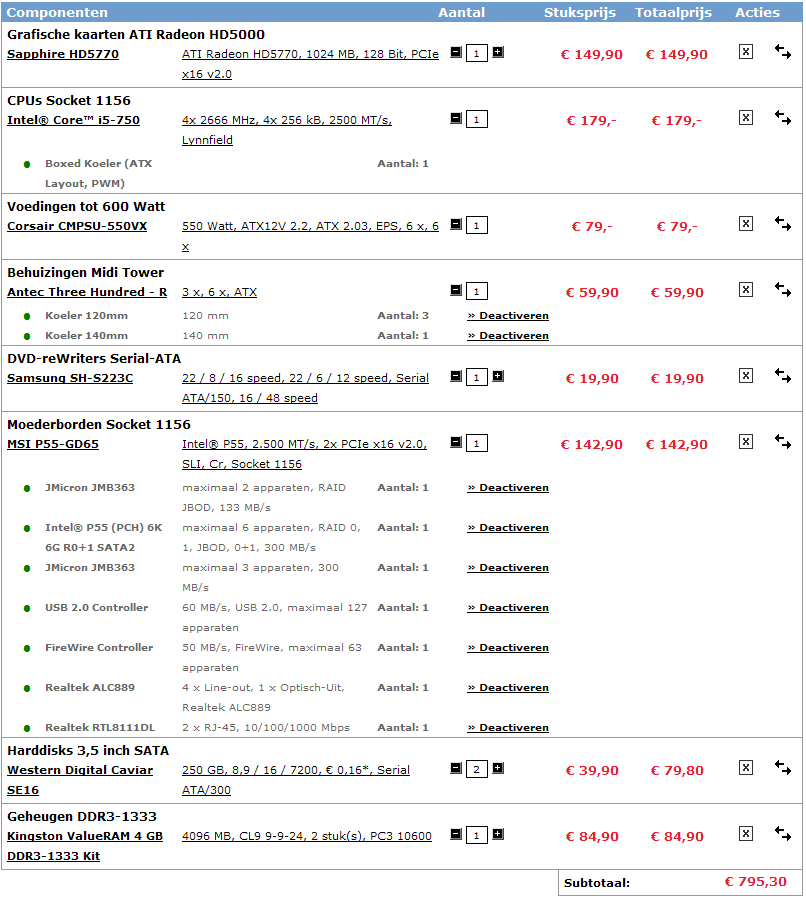Decrease quantity of Antec Three Hundred

coord(456,290)
